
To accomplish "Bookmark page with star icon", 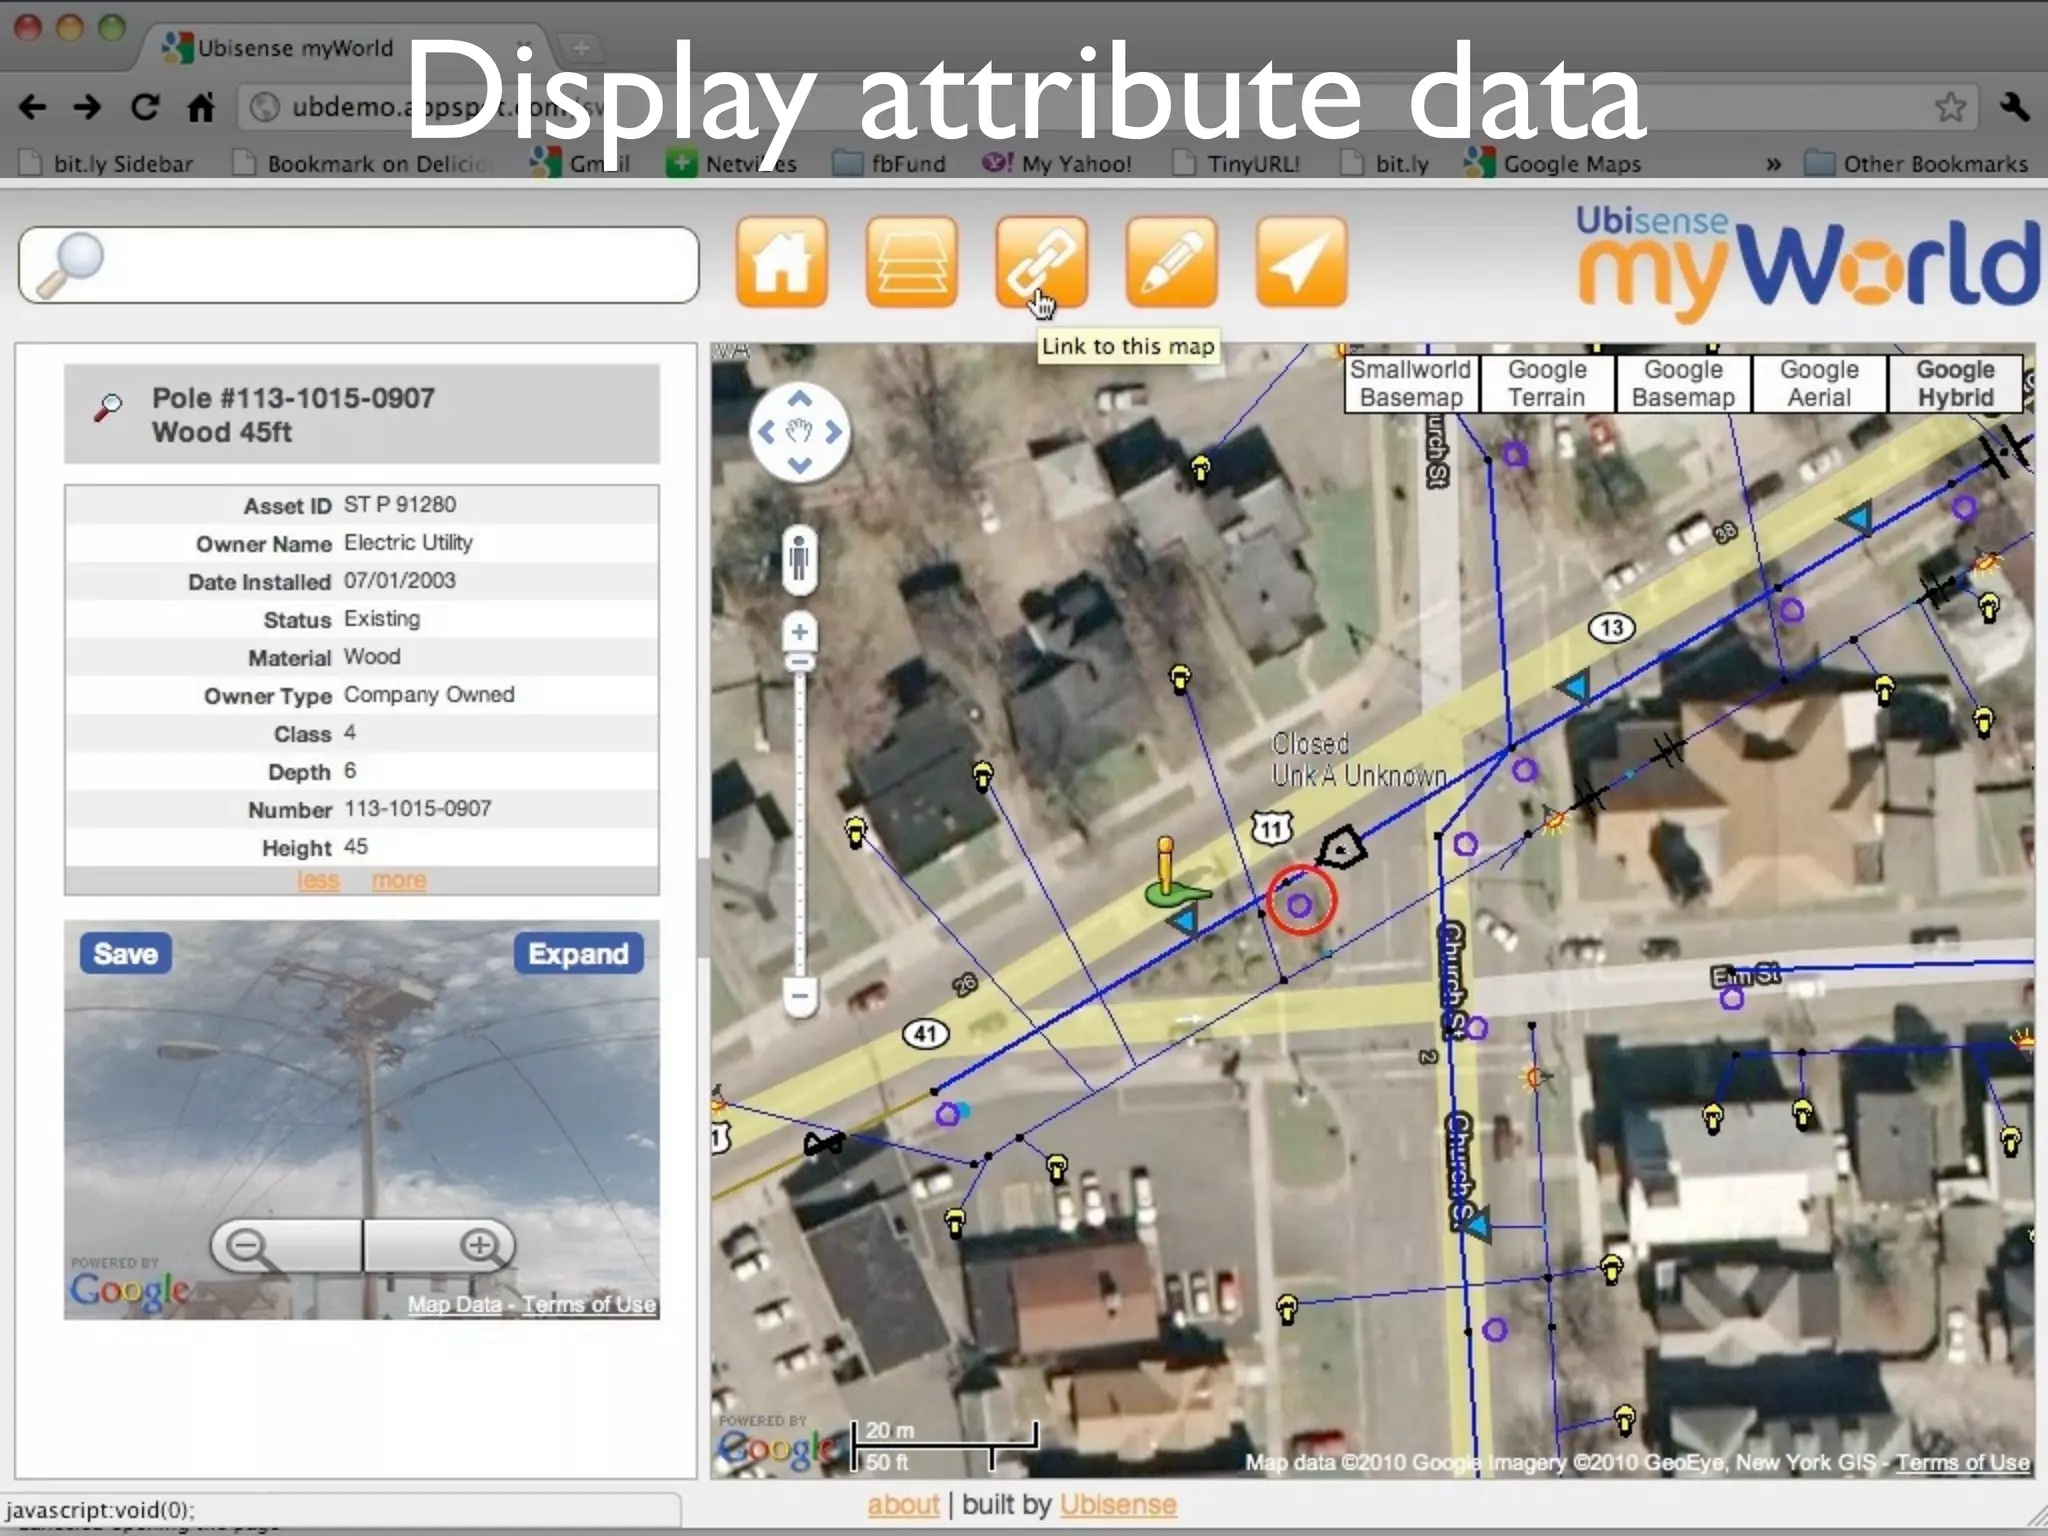I will (1950, 106).
